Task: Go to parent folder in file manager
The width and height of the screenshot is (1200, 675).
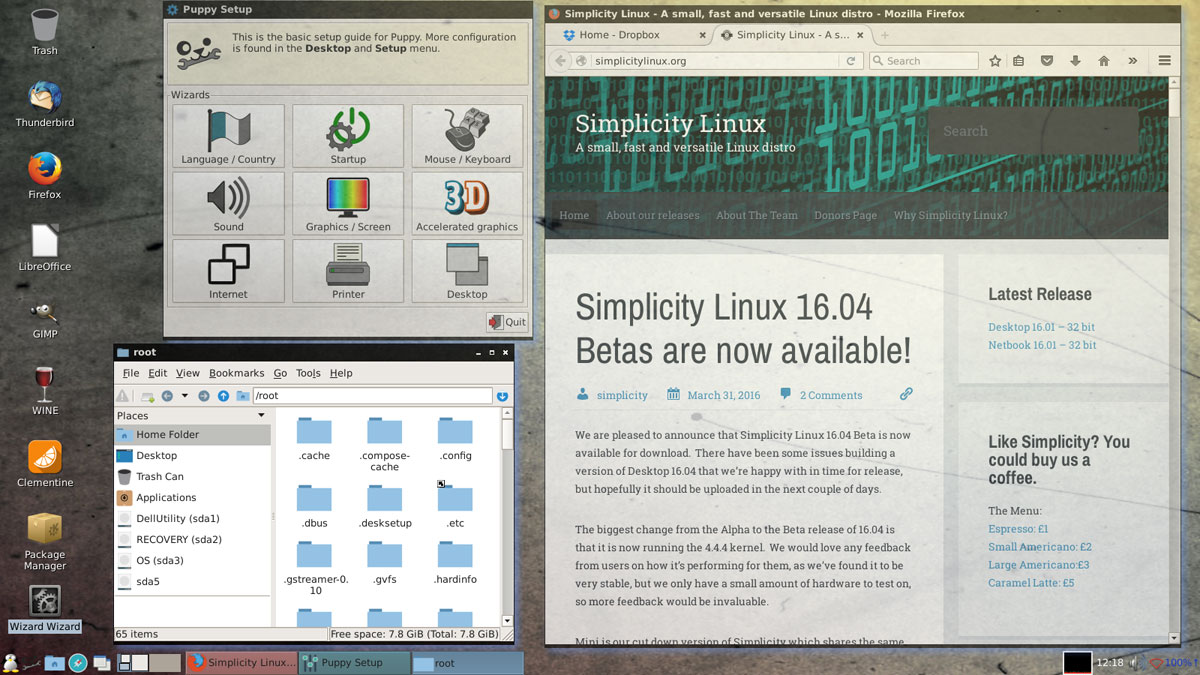Action: 223,396
